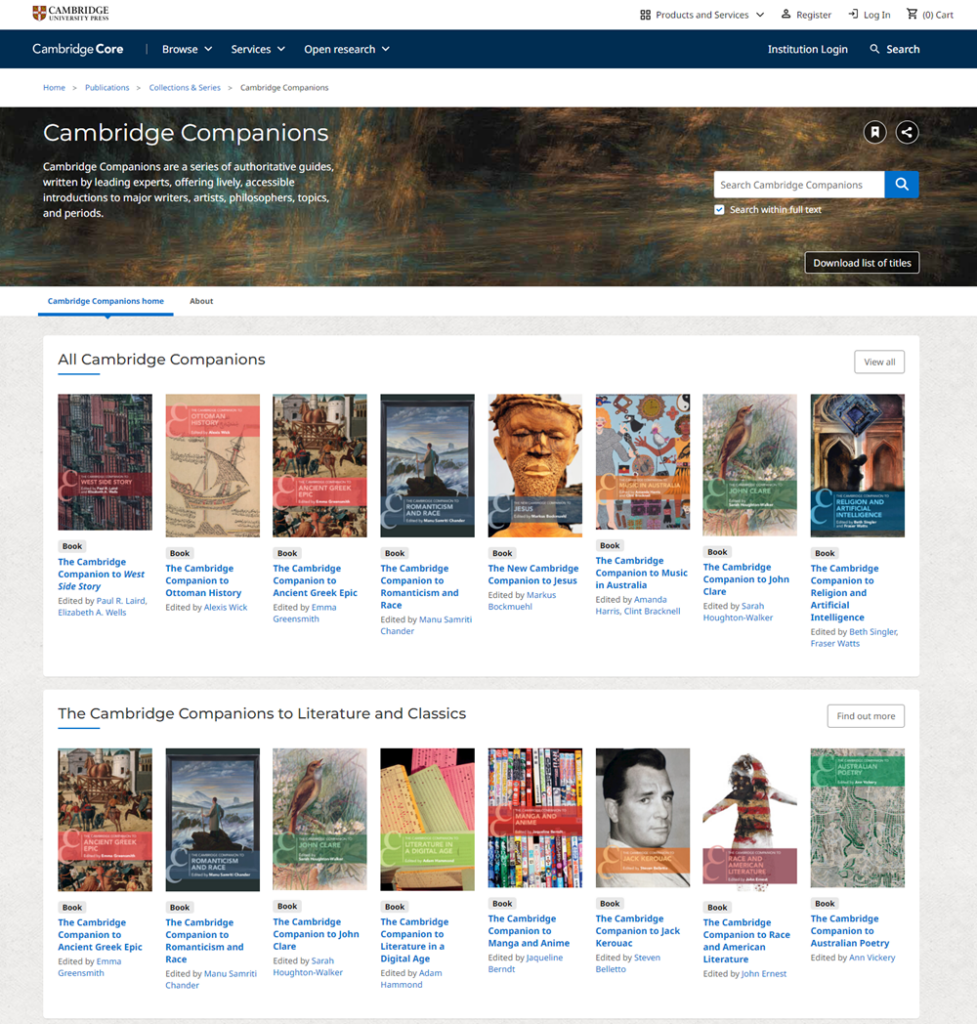Open the Jack Kerouac book cover thumbnail

tap(642, 818)
